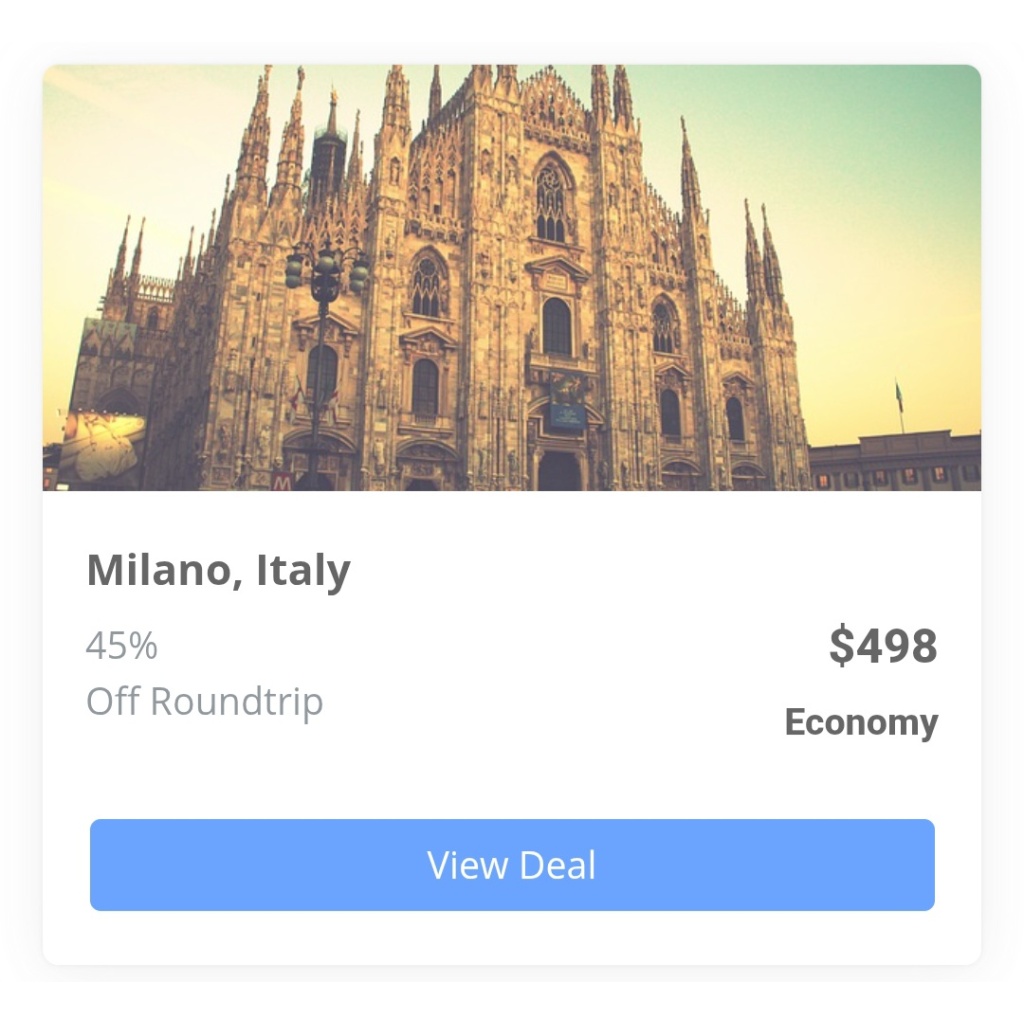Click the dollar sign in the price
The height and width of the screenshot is (1024, 1024).
(841, 645)
